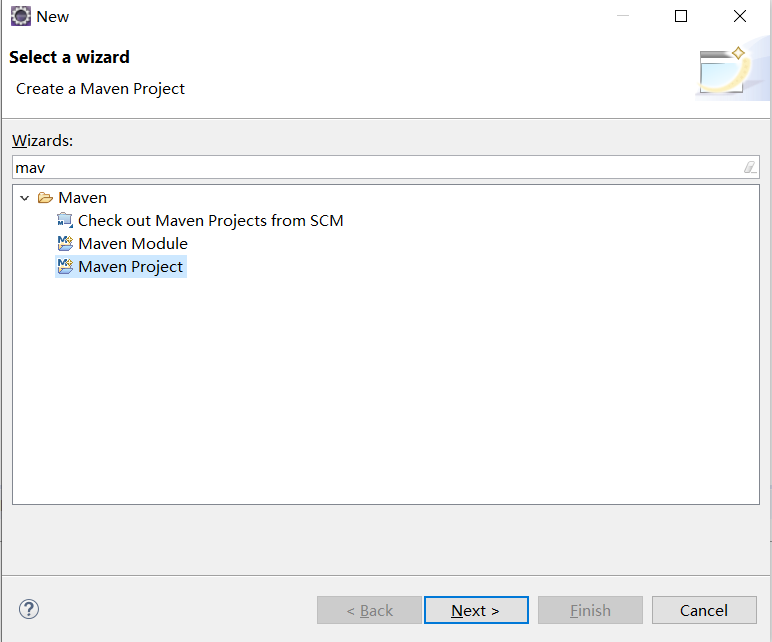Select the Maven folder icon
The height and width of the screenshot is (642, 772).
coord(45,198)
